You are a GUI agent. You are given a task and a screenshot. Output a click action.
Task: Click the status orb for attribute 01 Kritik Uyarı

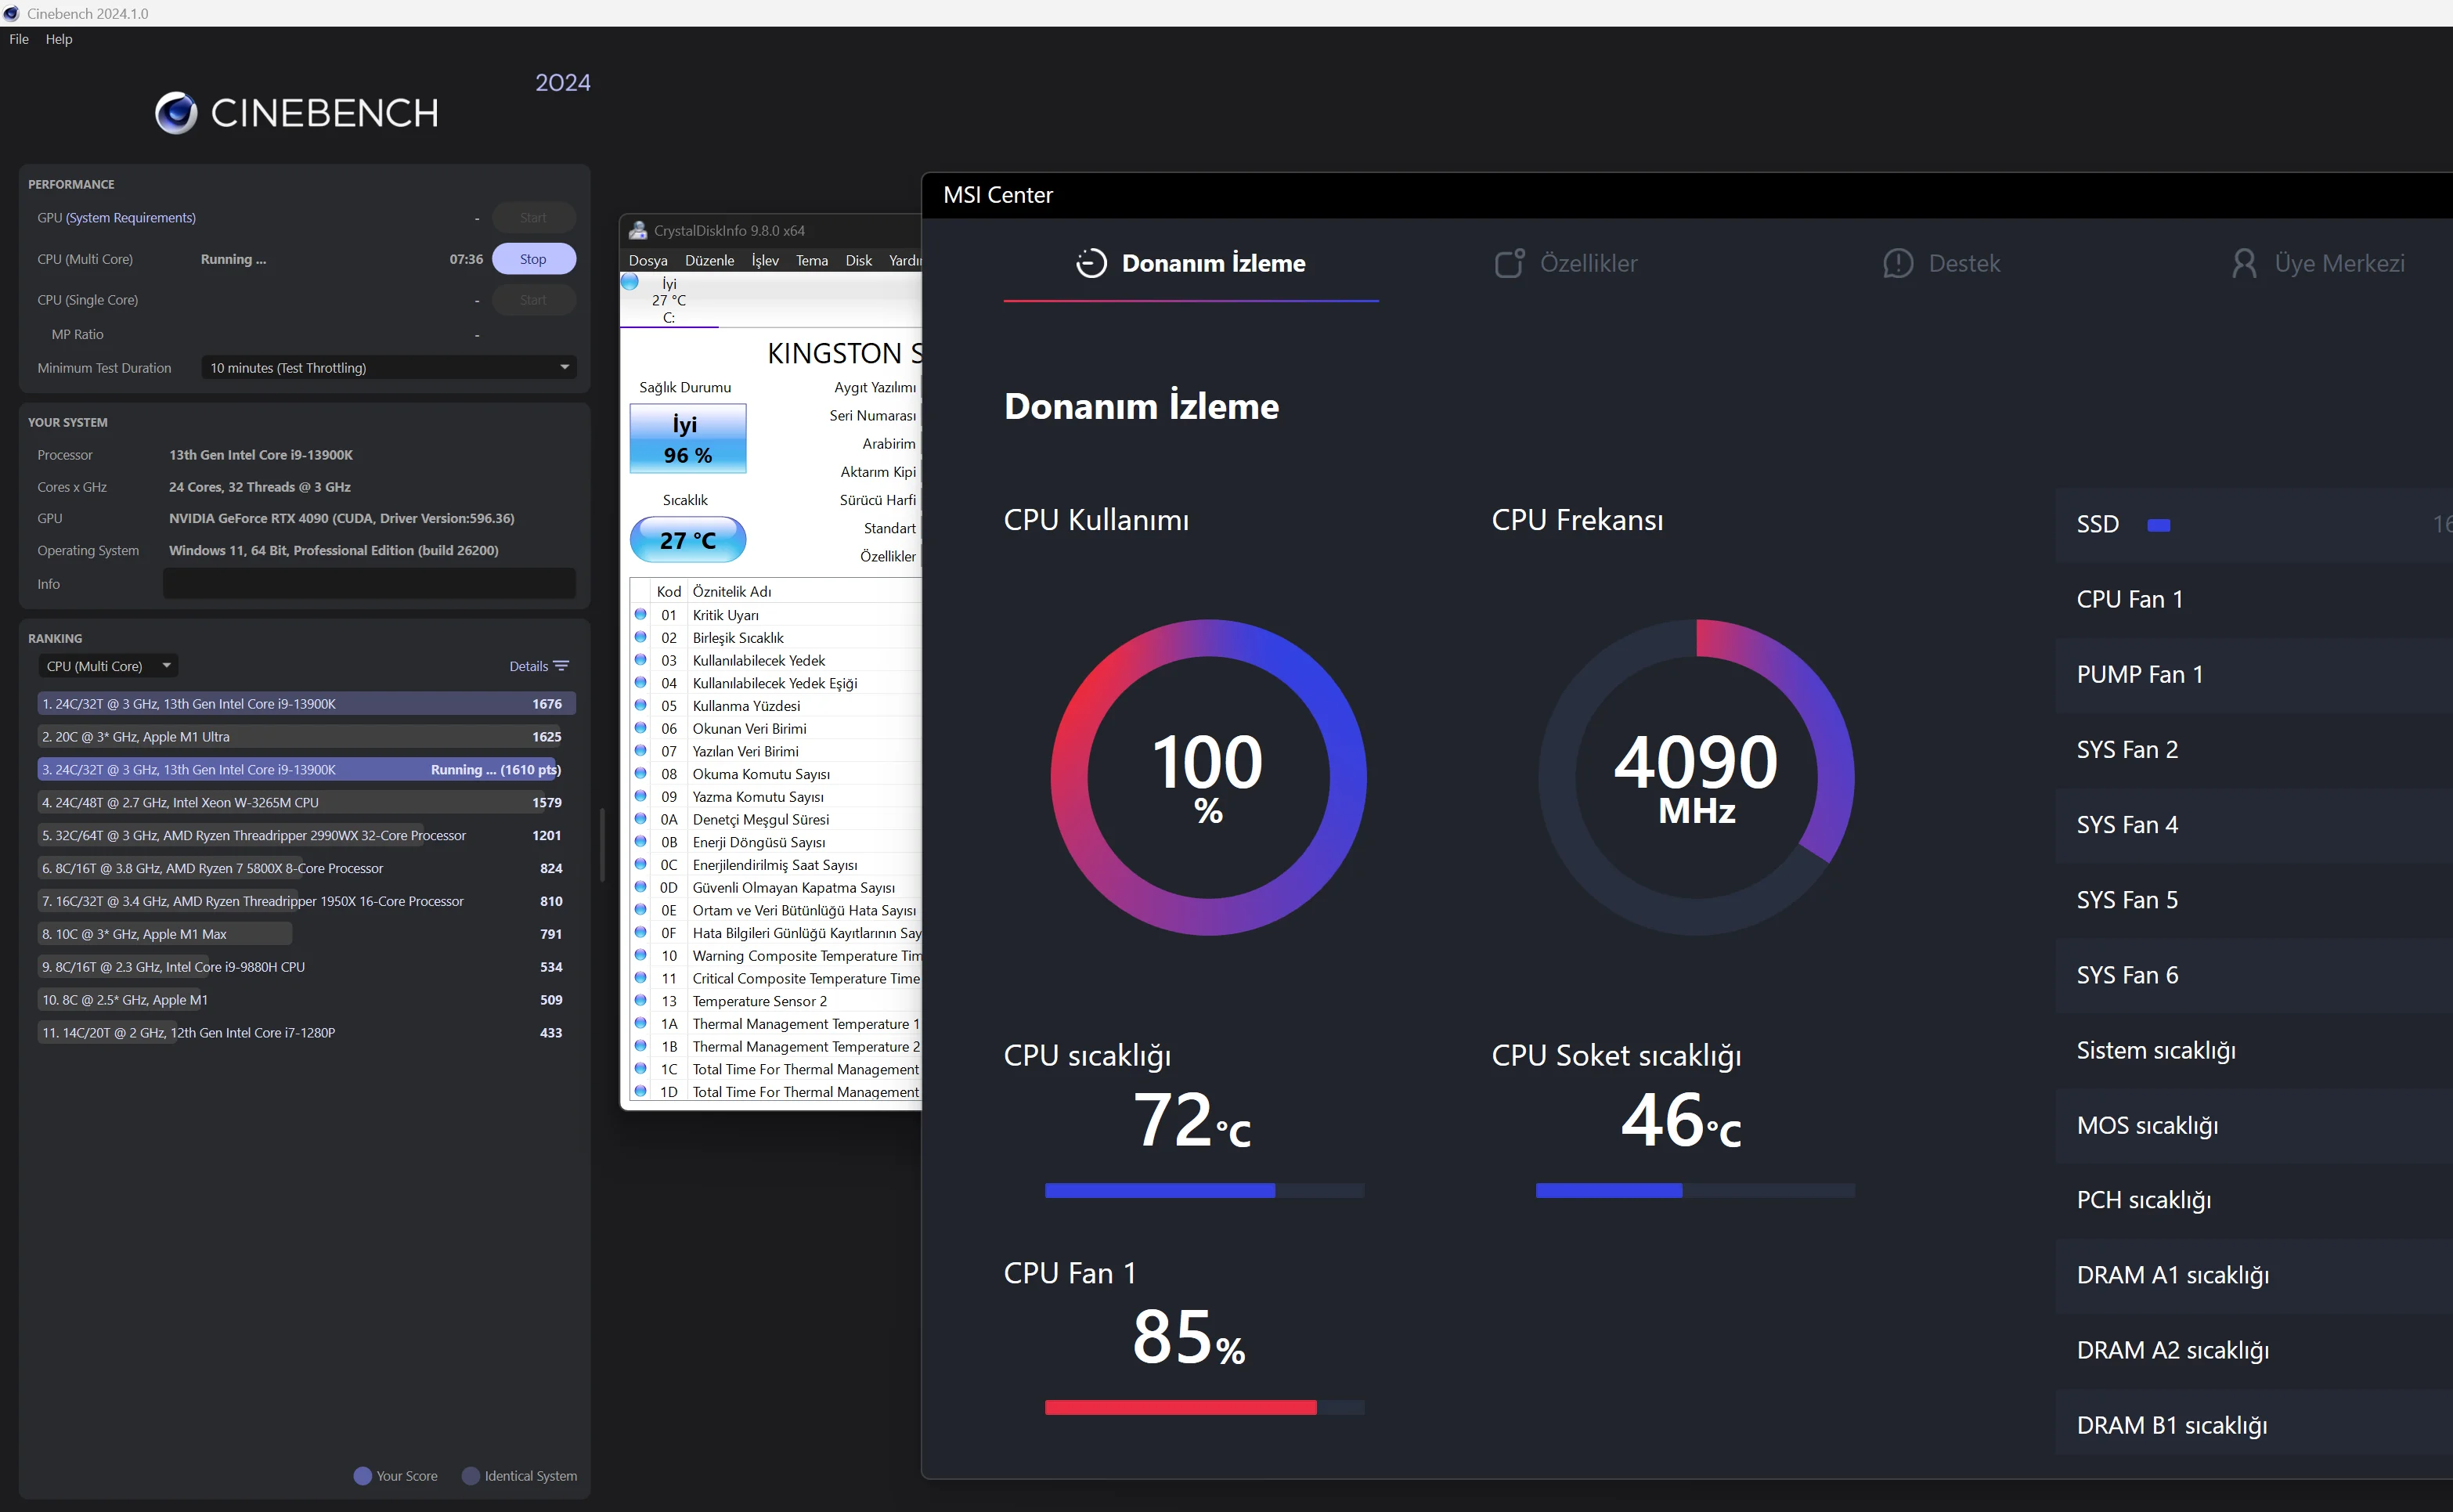(640, 614)
